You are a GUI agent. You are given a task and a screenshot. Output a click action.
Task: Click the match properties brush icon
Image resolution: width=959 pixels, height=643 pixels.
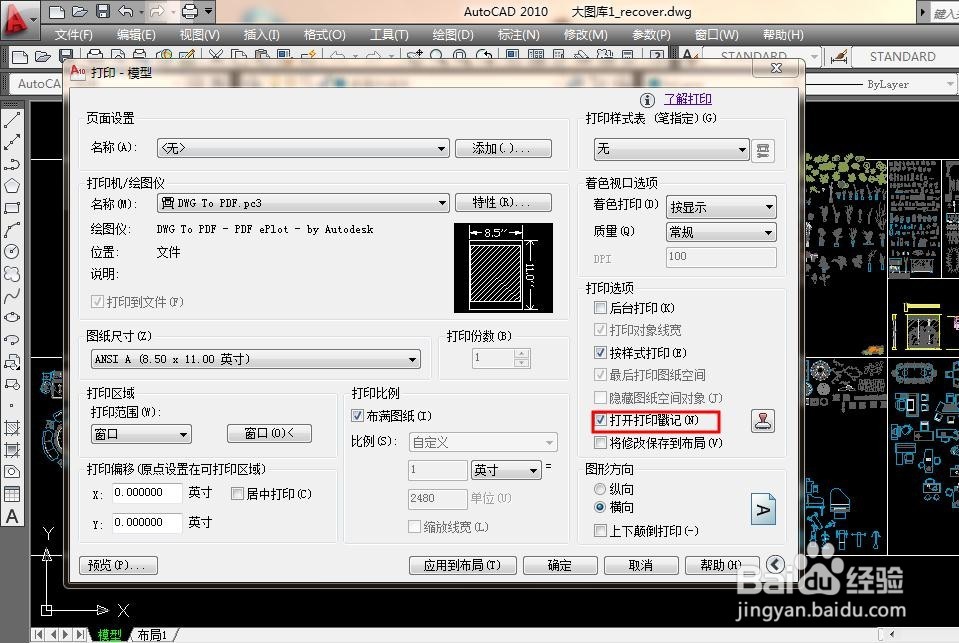[x=839, y=57]
